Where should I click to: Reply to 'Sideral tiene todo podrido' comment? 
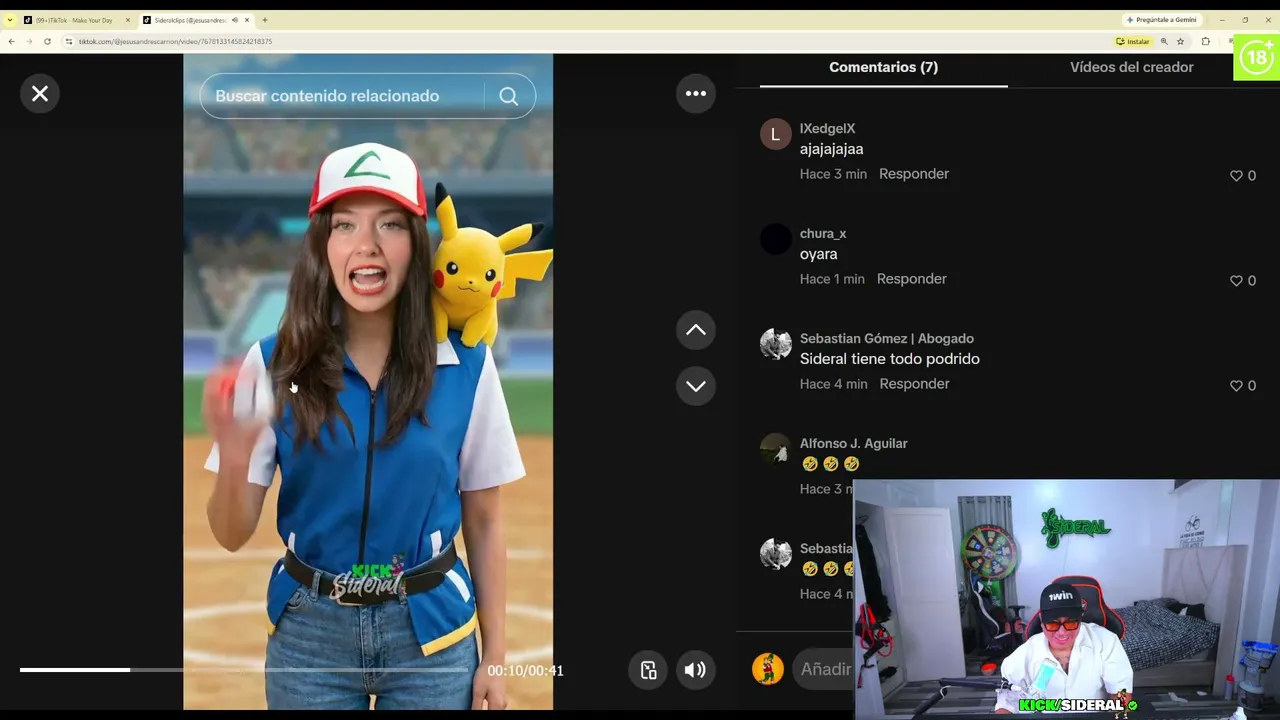(914, 384)
